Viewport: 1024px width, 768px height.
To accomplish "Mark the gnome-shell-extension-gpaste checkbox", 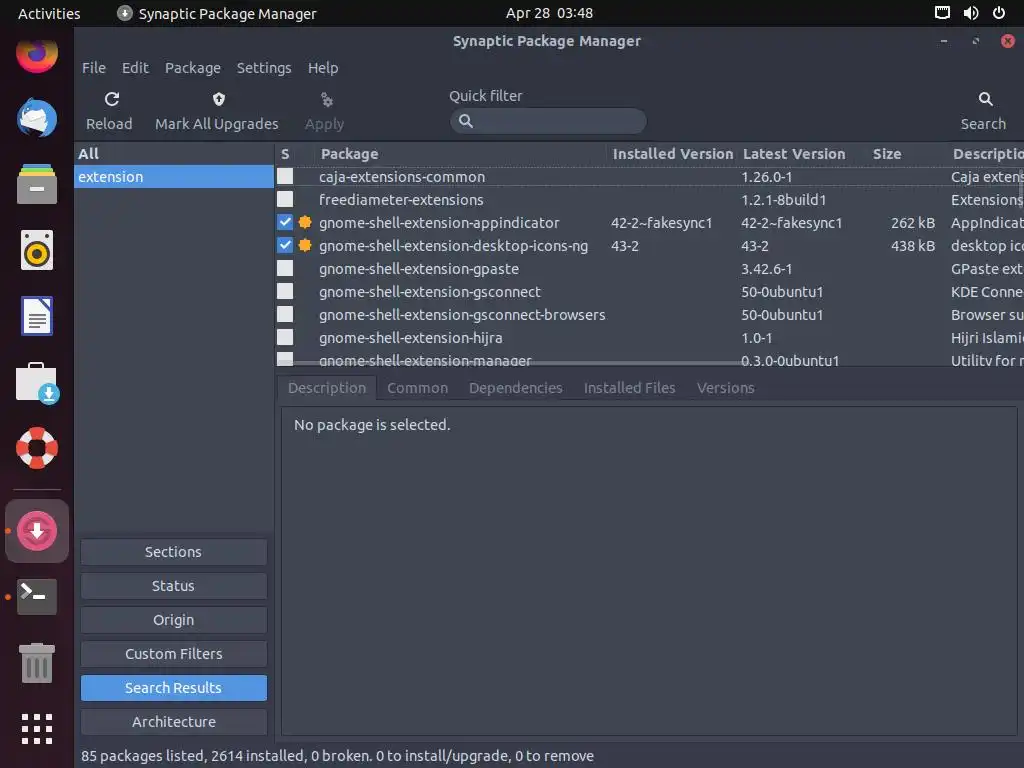I will pyautogui.click(x=285, y=268).
